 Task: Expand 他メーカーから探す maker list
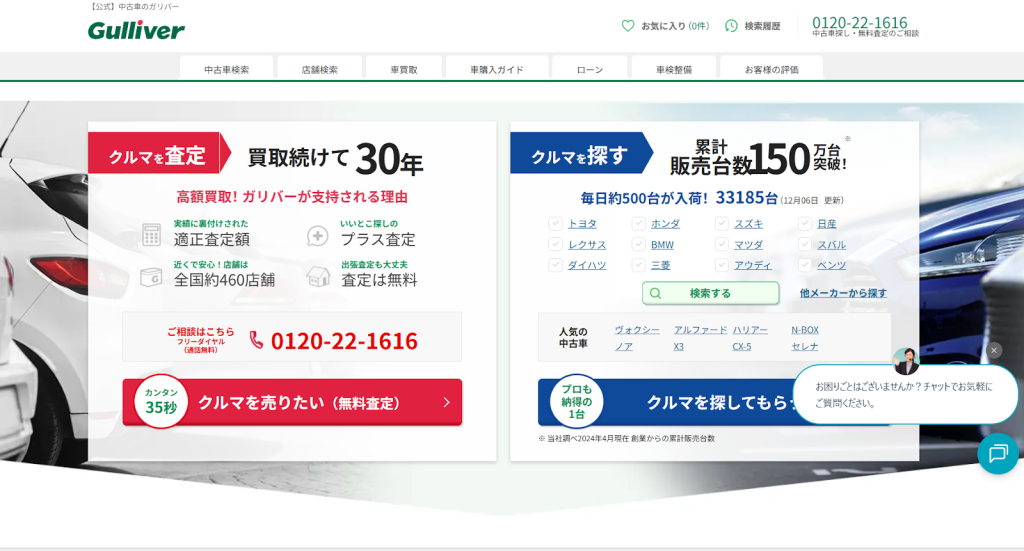(843, 293)
